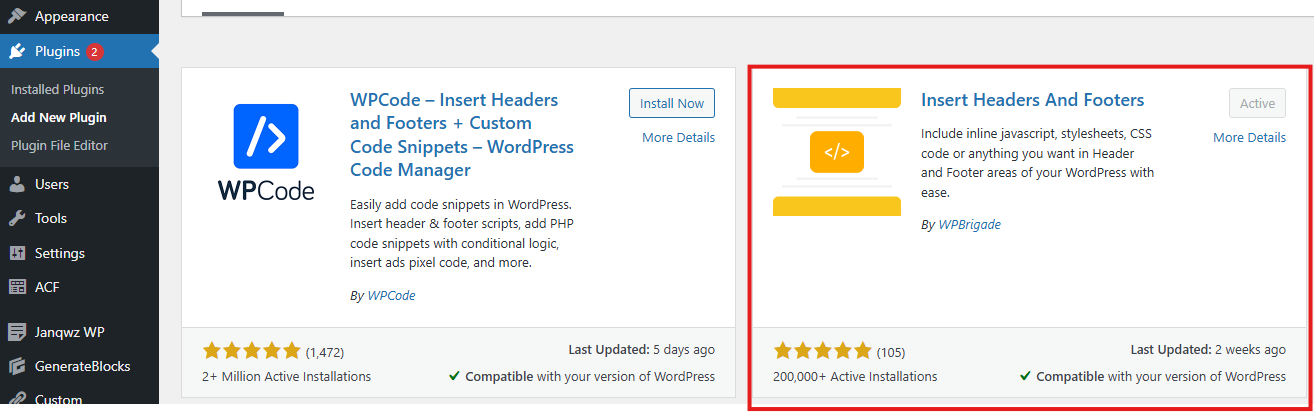This screenshot has width=1314, height=412.
Task: Click Install Now for WPCode
Action: pos(672,103)
